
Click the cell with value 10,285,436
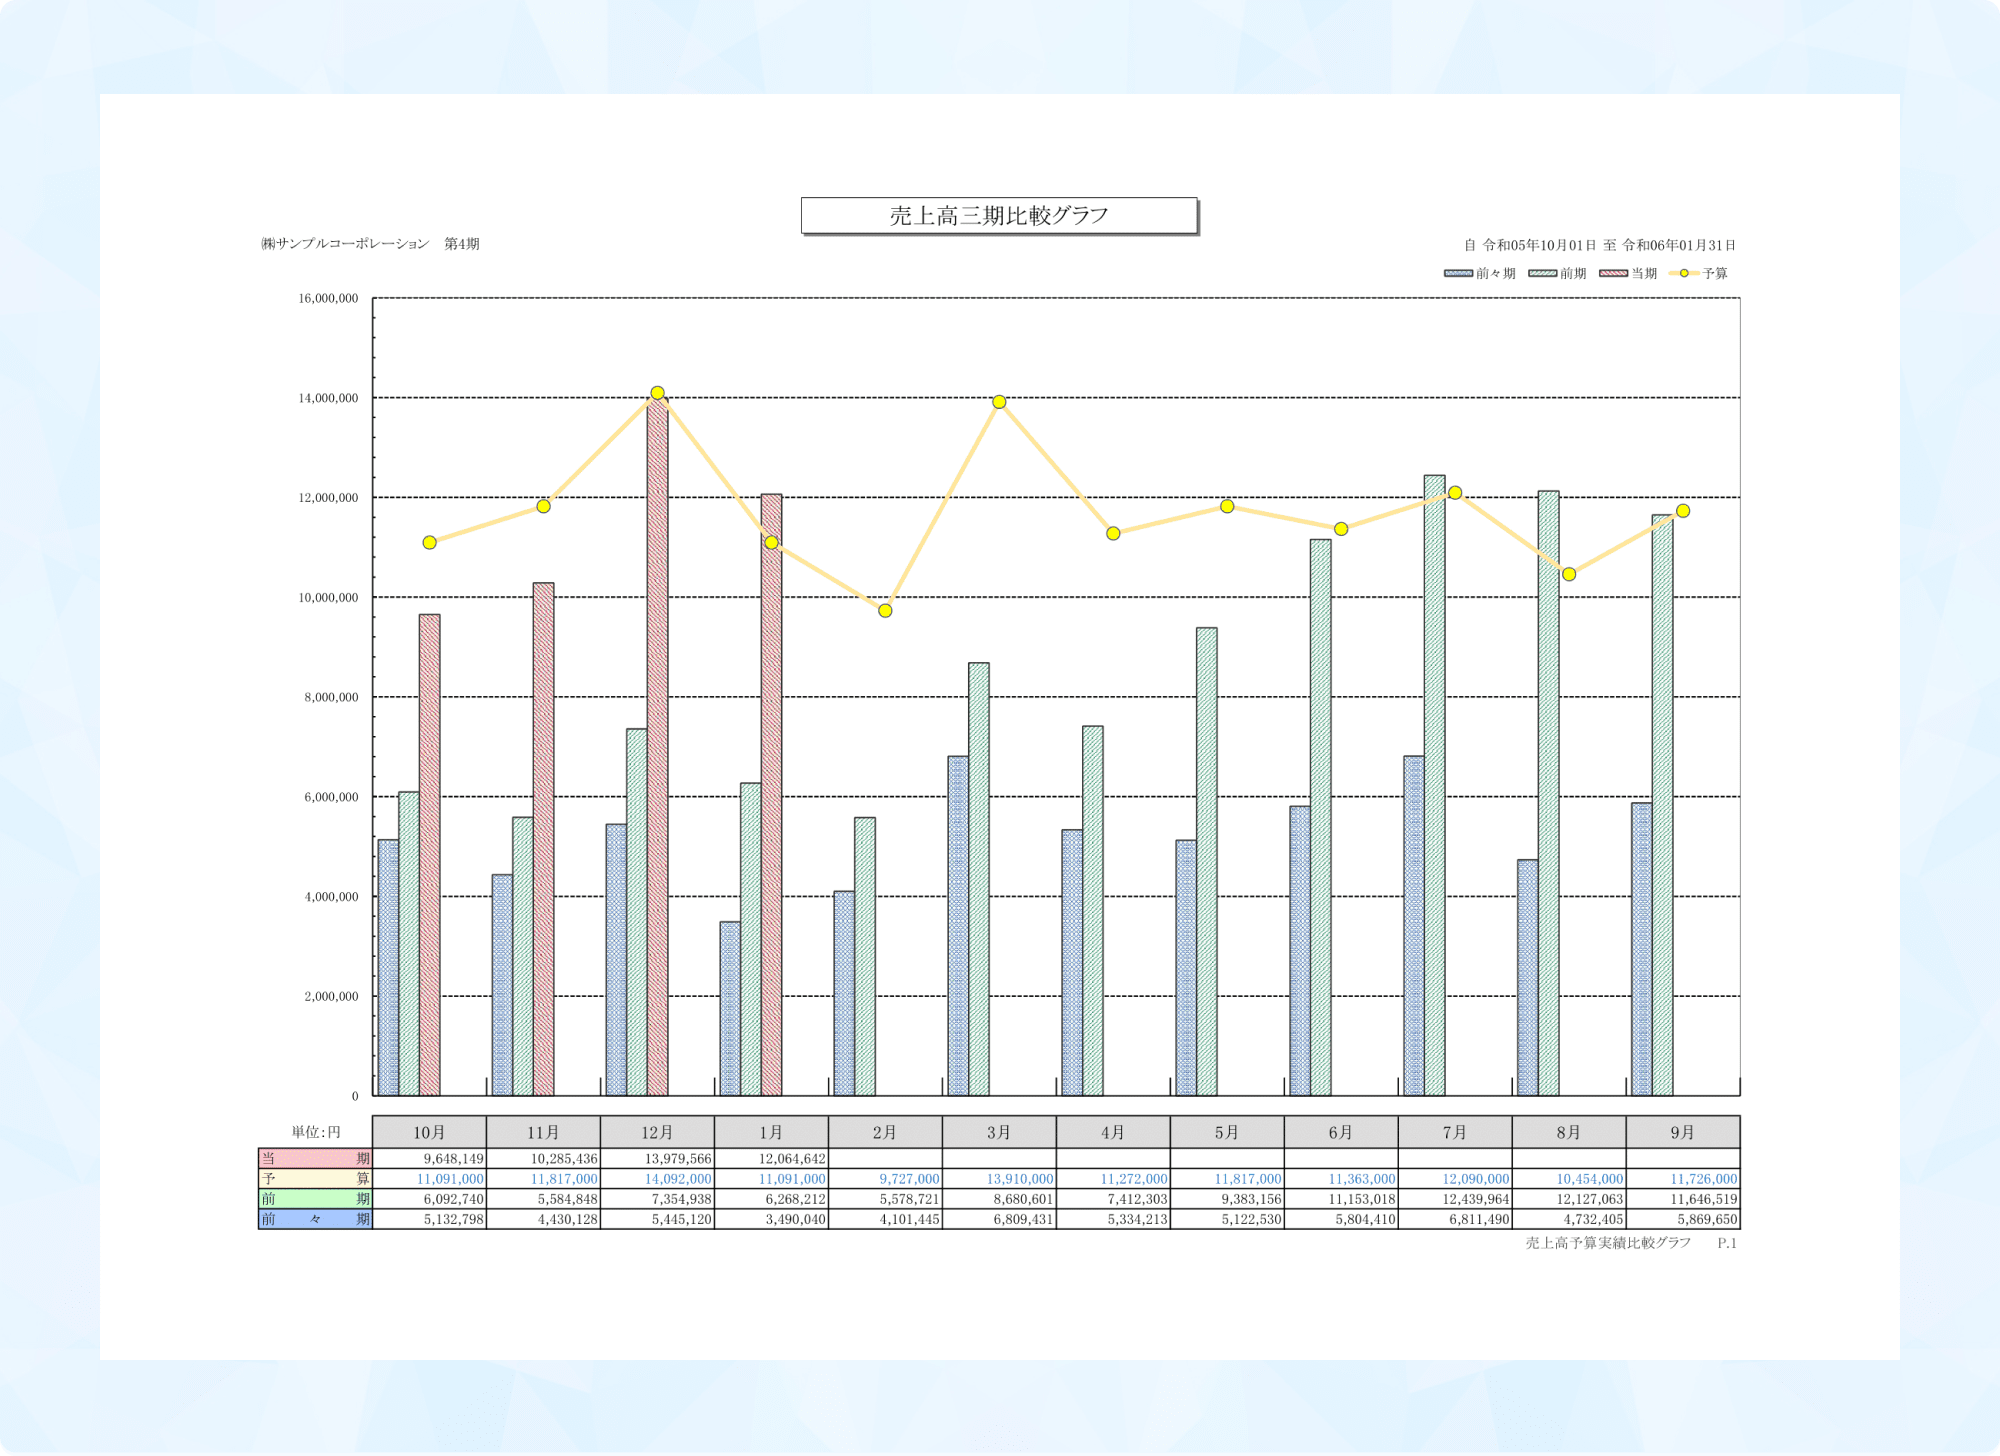(543, 1158)
